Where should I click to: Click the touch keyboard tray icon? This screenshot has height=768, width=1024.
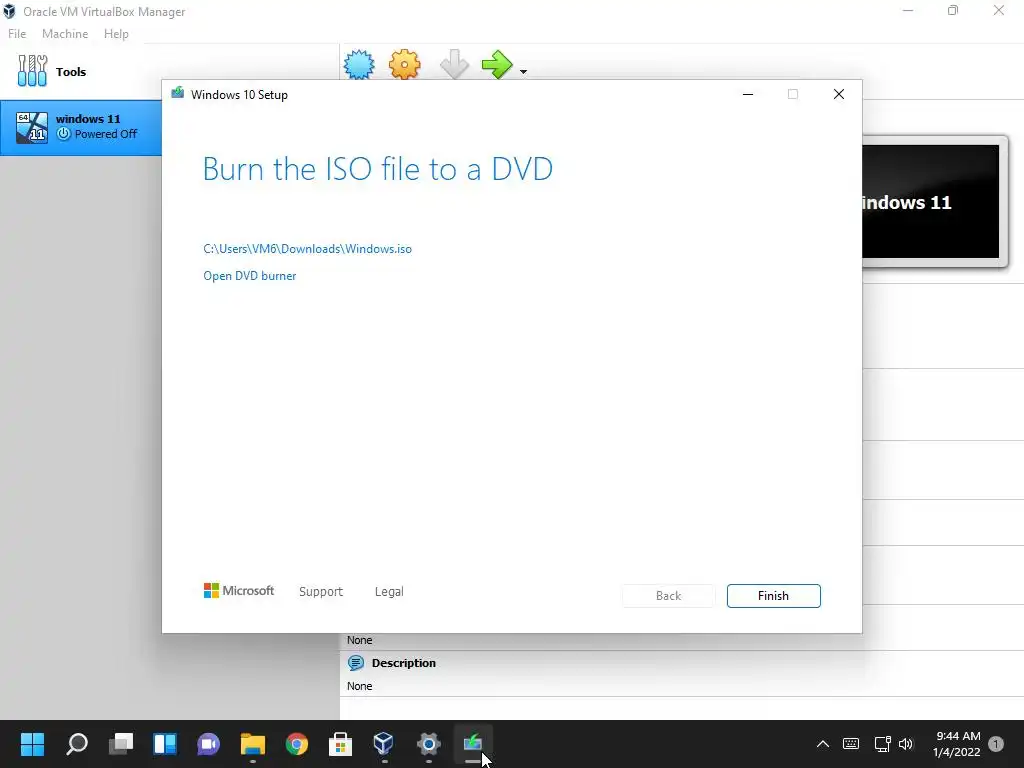[851, 744]
